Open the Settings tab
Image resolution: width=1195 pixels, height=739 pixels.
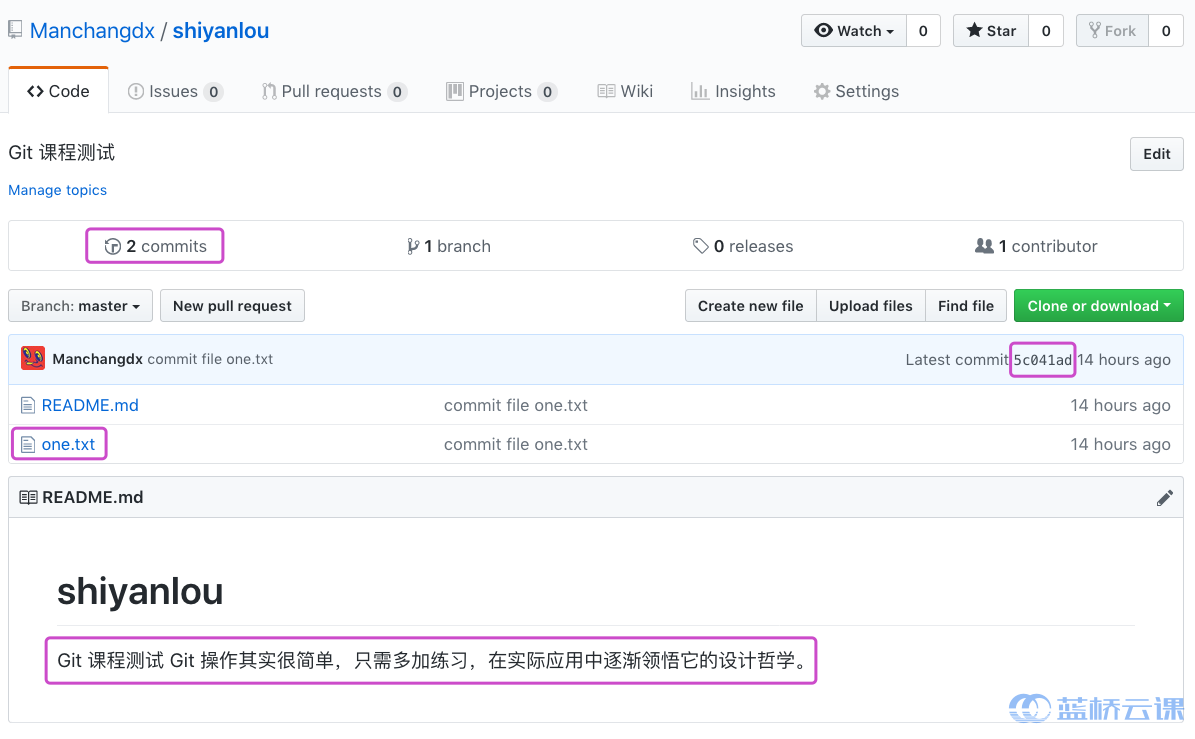point(856,91)
